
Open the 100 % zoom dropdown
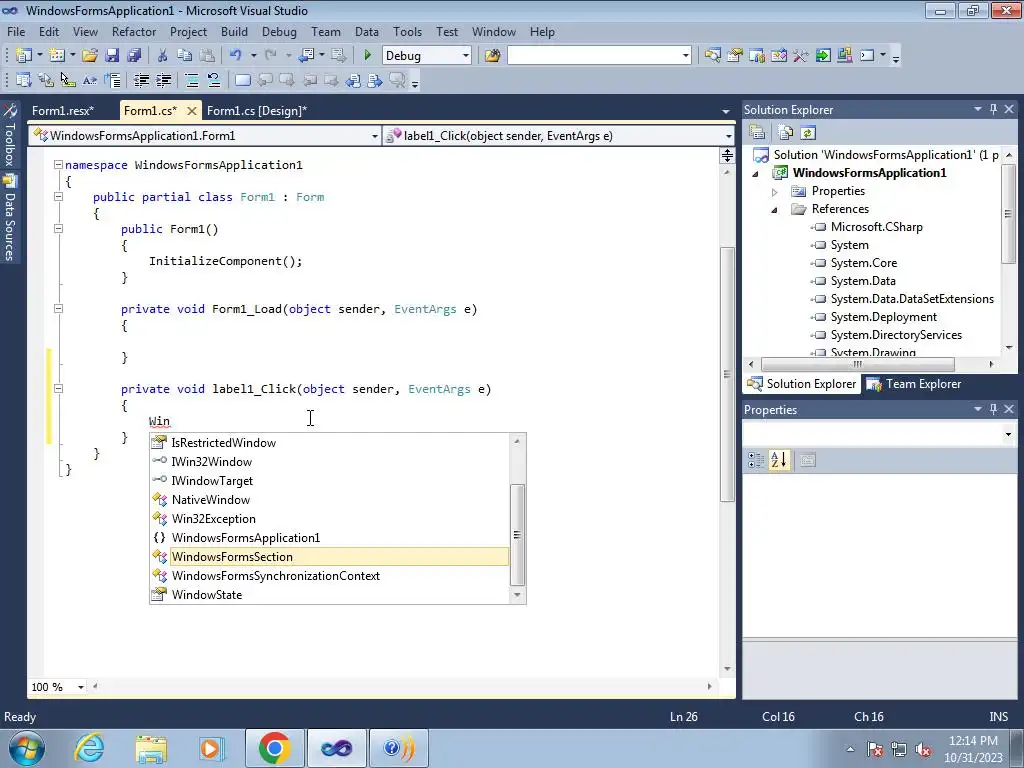click(x=81, y=687)
